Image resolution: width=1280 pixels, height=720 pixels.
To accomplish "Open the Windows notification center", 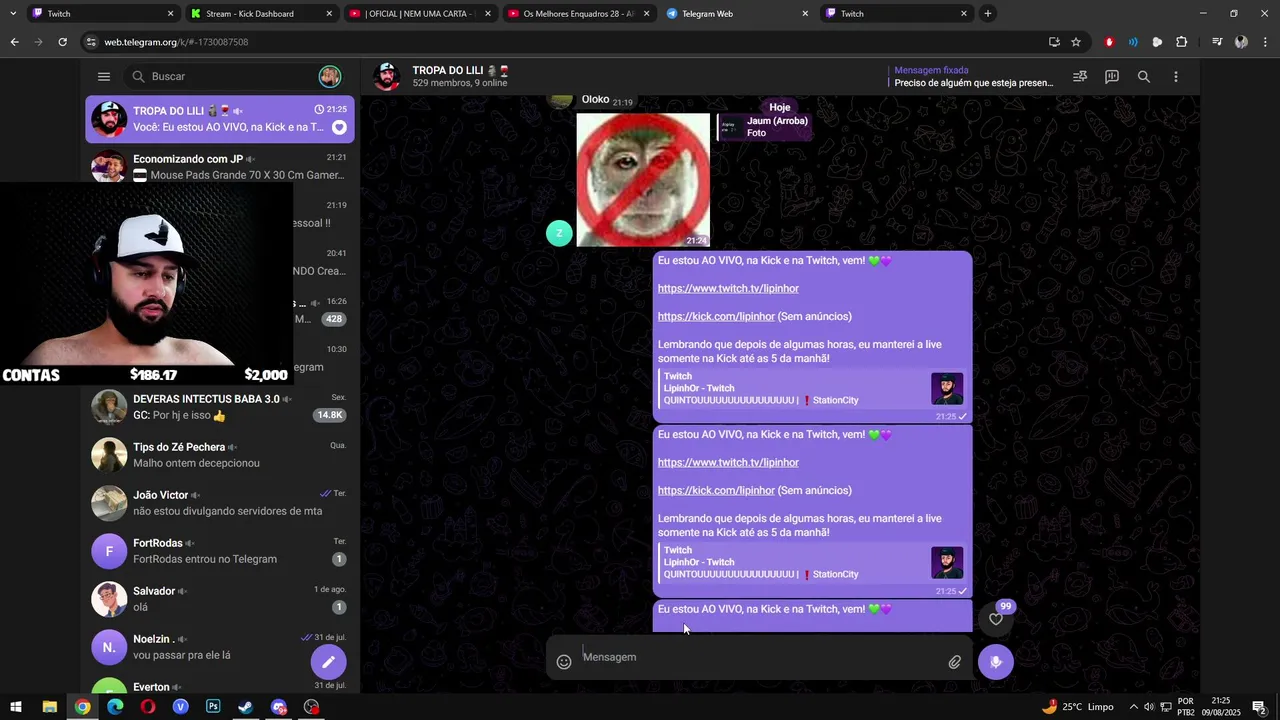I will [x=1259, y=707].
